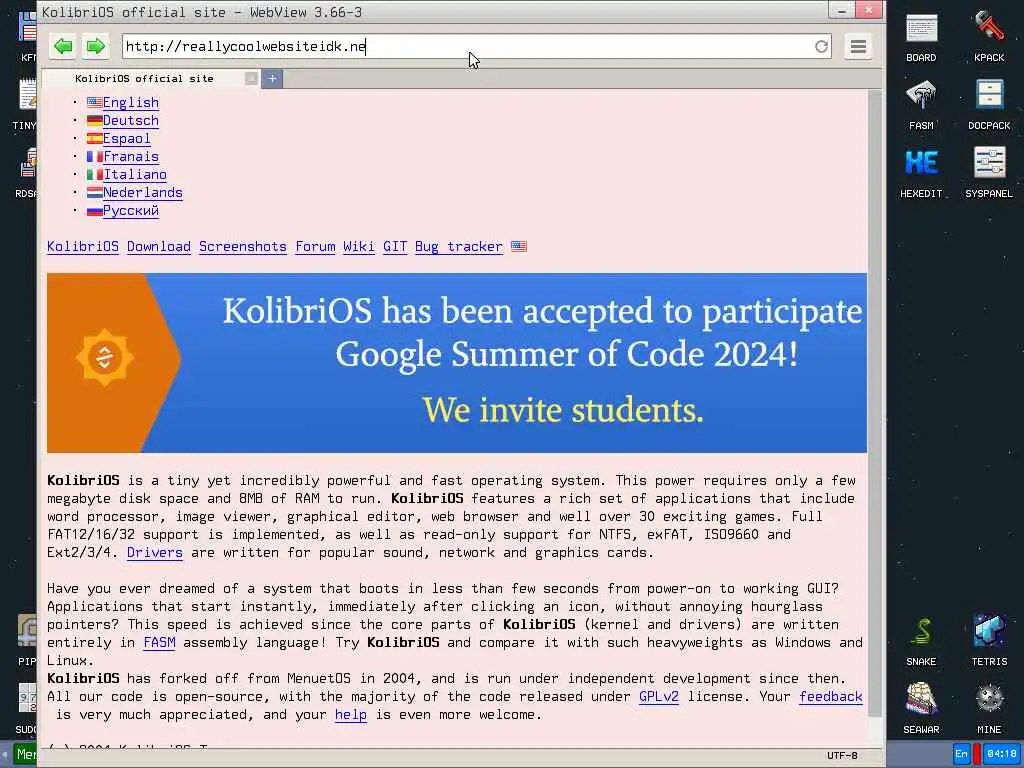1024x768 pixels.
Task: Follow the FASM link in the paragraph
Action: tap(159, 643)
